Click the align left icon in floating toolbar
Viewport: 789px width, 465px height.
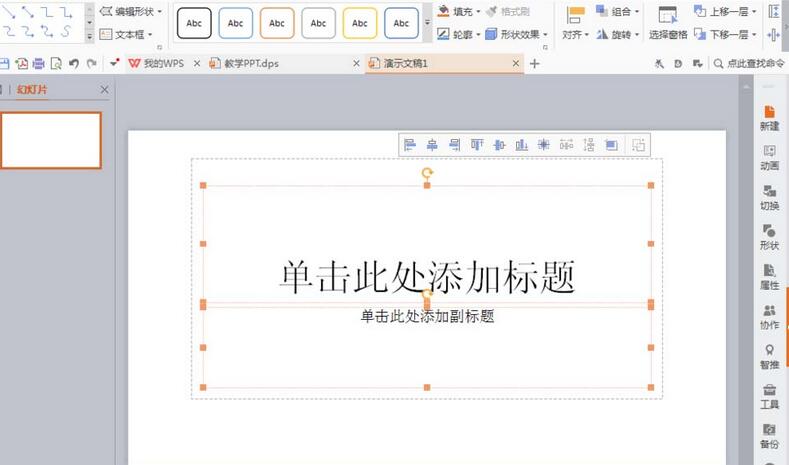tap(410, 145)
